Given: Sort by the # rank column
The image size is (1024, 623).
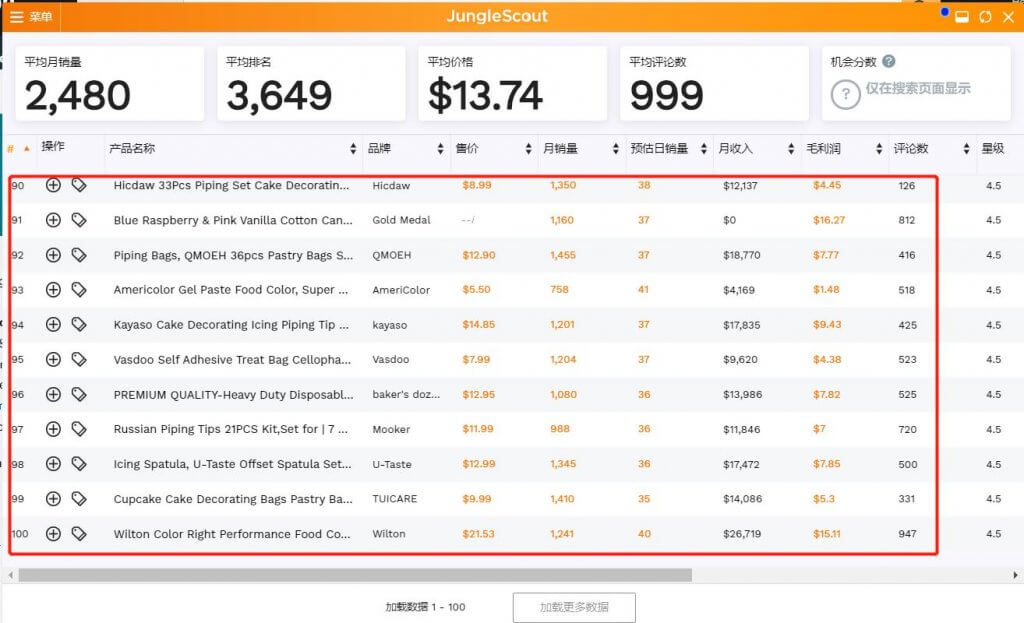Looking at the screenshot, I should tap(18, 149).
